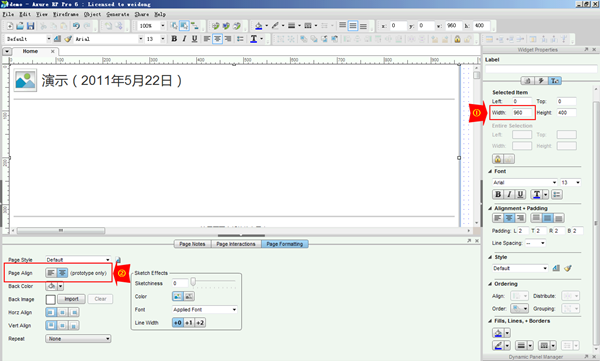Open the zoom 100% dropdown
Image resolution: width=600 pixels, height=361 pixels.
pyautogui.click(x=163, y=26)
